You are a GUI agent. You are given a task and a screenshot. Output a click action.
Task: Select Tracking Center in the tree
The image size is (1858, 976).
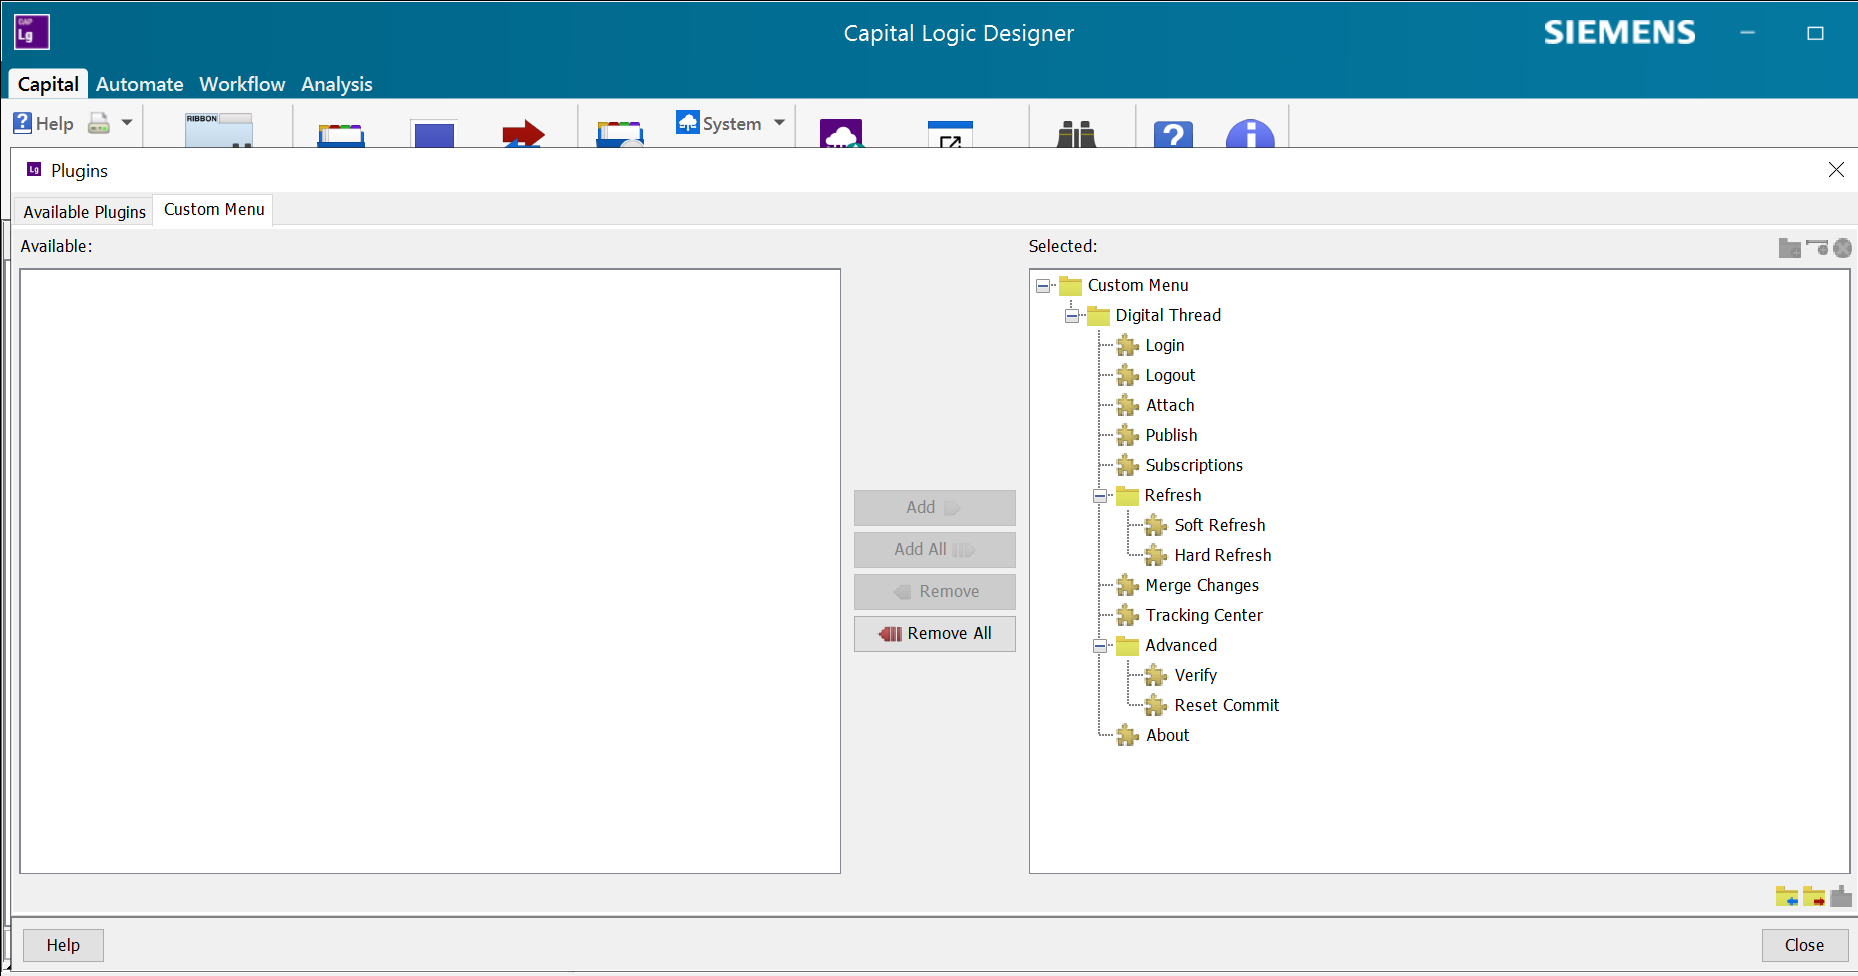click(x=1203, y=615)
